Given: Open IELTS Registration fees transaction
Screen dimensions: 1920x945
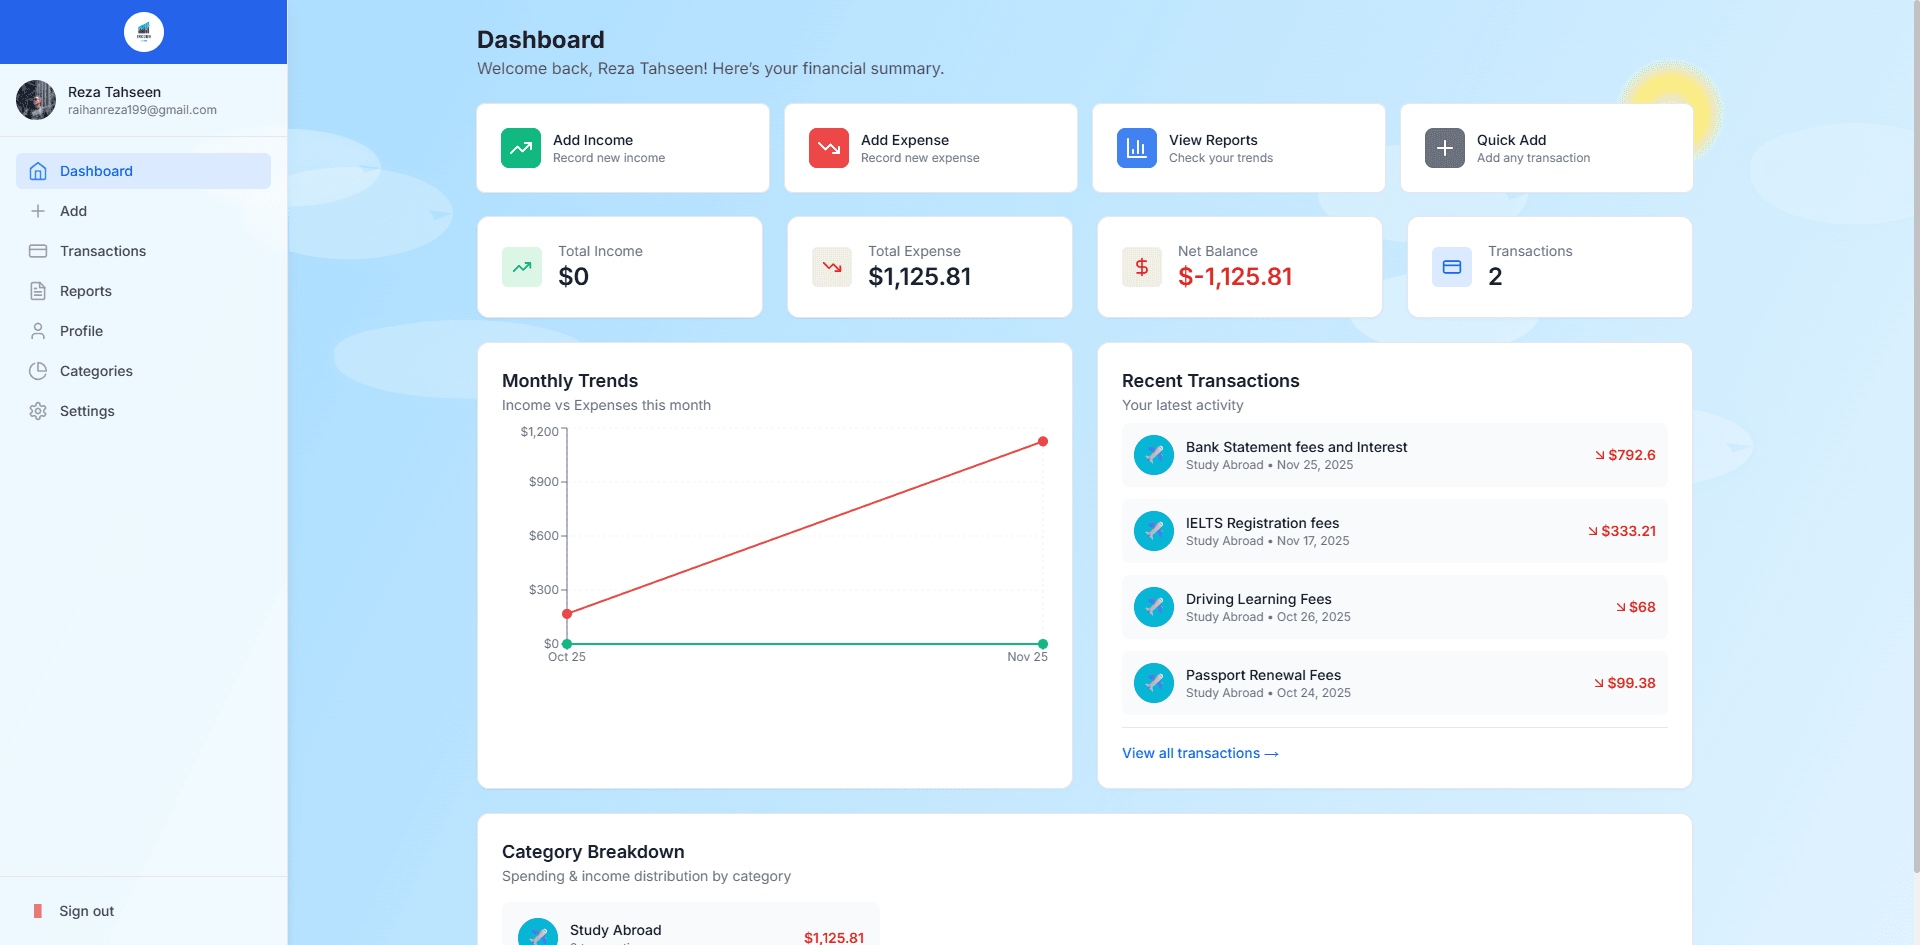Looking at the screenshot, I should point(1395,531).
